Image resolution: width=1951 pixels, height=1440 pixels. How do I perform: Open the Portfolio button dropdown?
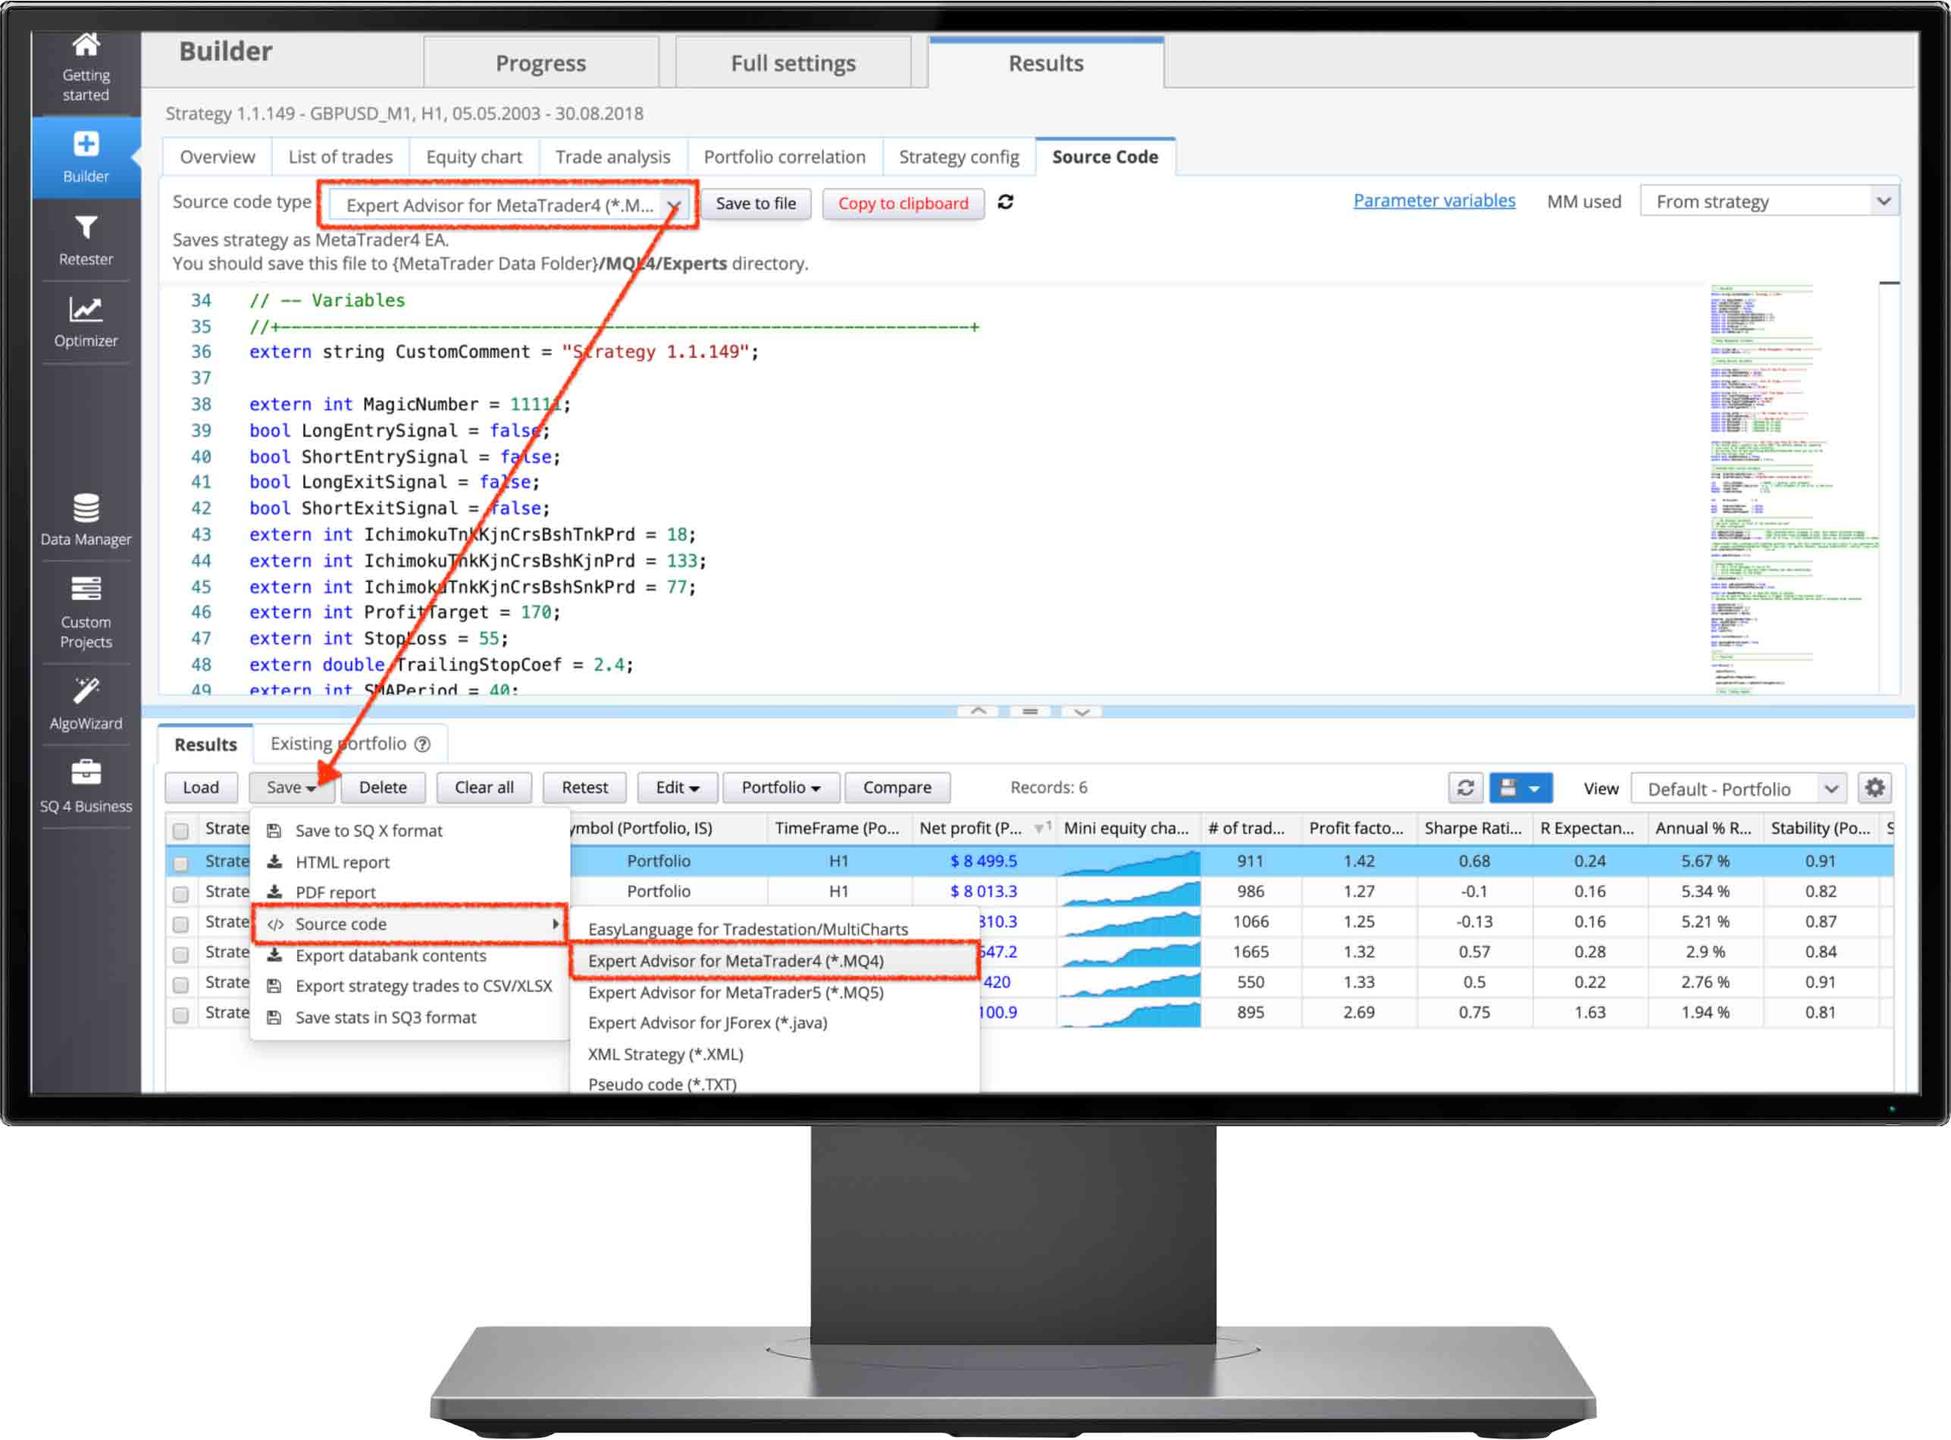[780, 787]
